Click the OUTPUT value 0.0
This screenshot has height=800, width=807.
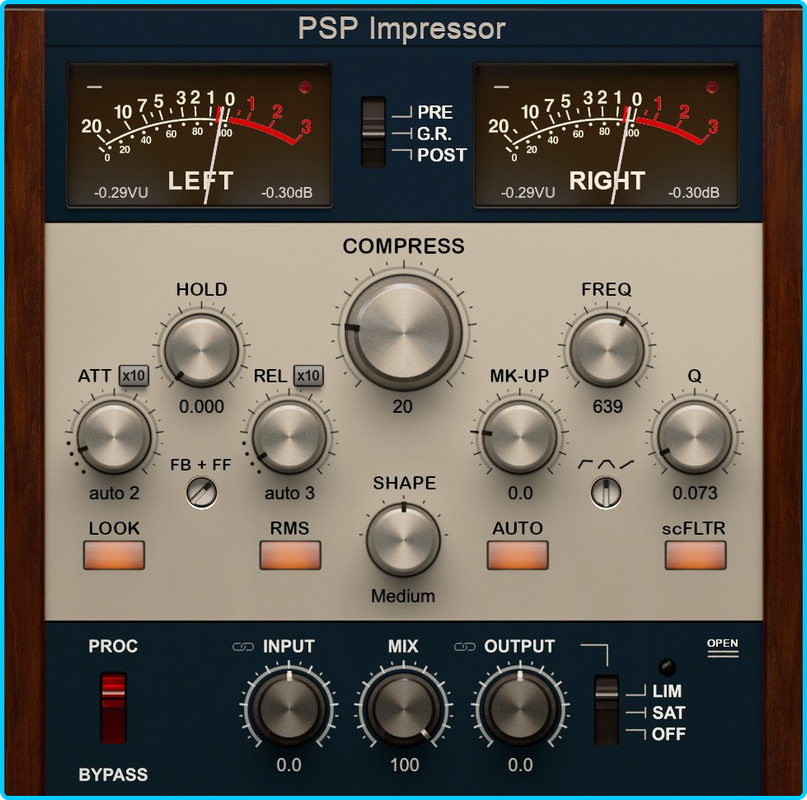click(520, 765)
